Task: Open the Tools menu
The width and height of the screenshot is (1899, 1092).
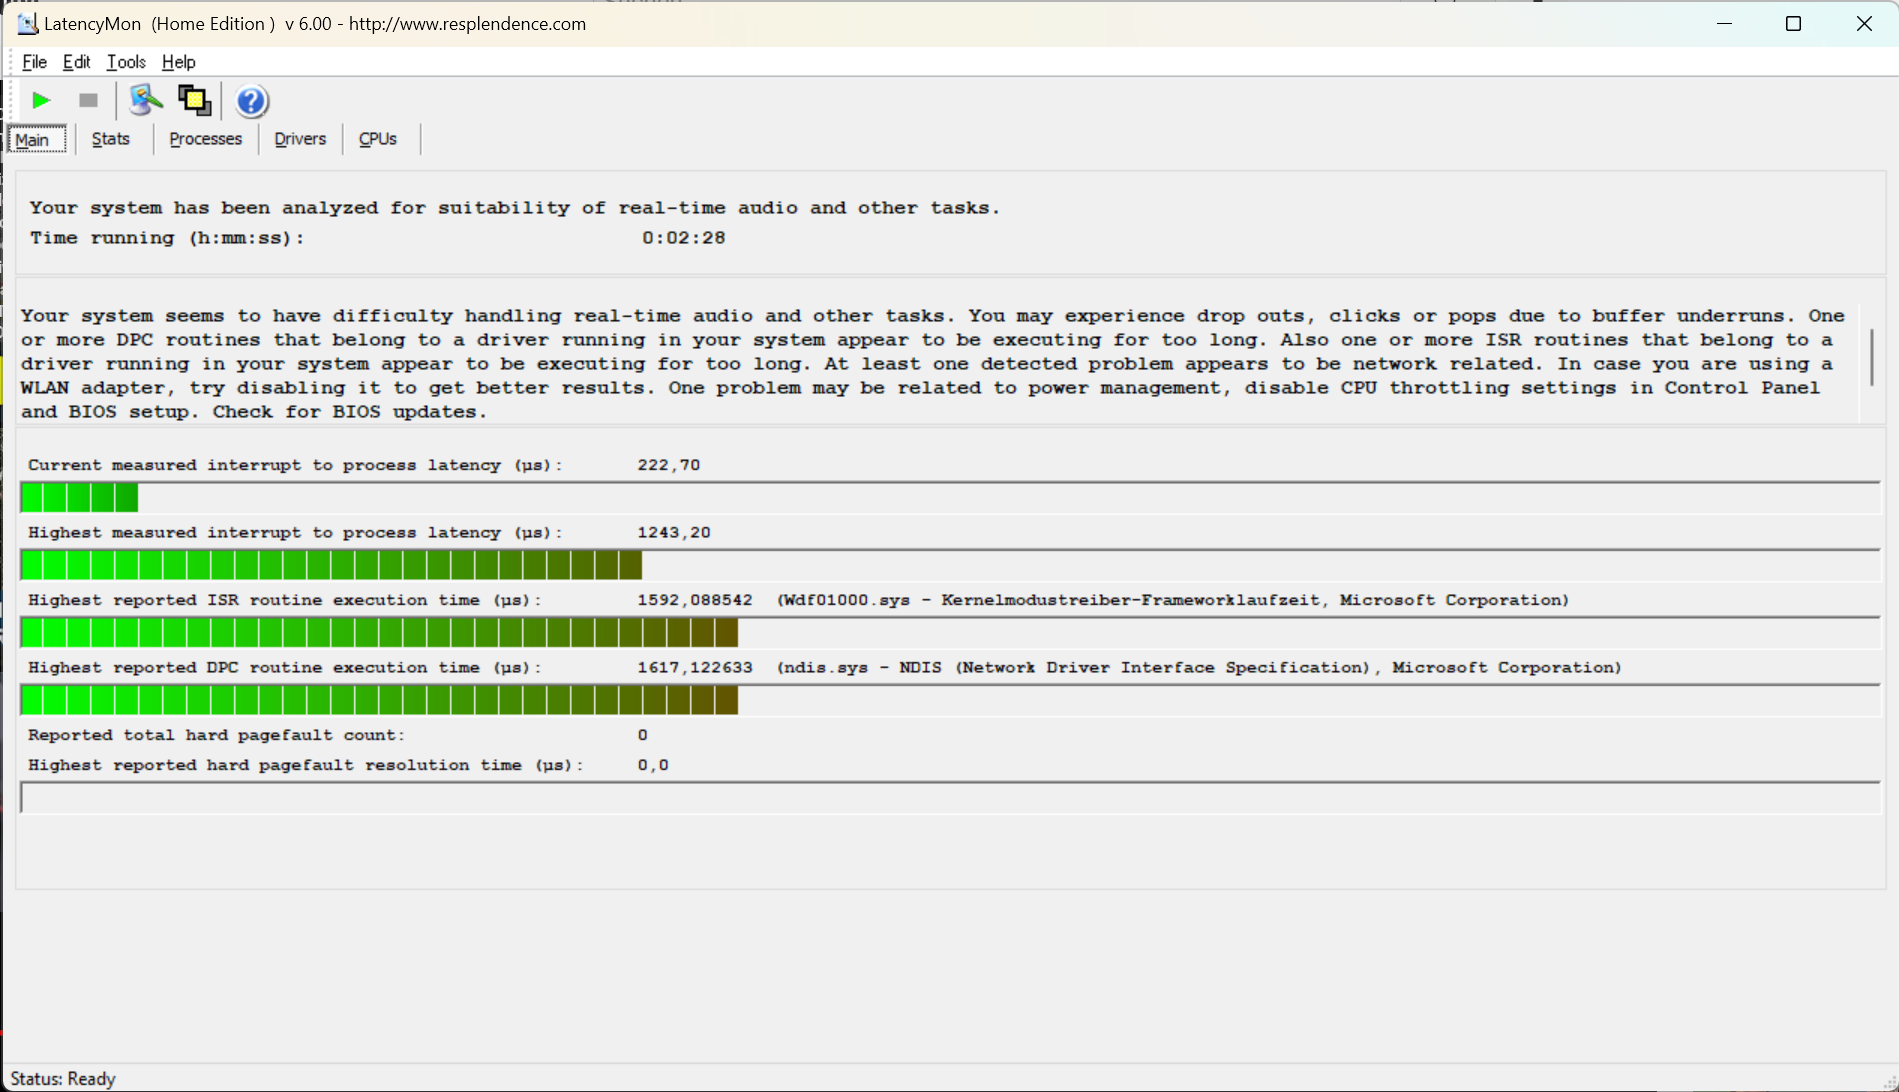Action: 126,62
